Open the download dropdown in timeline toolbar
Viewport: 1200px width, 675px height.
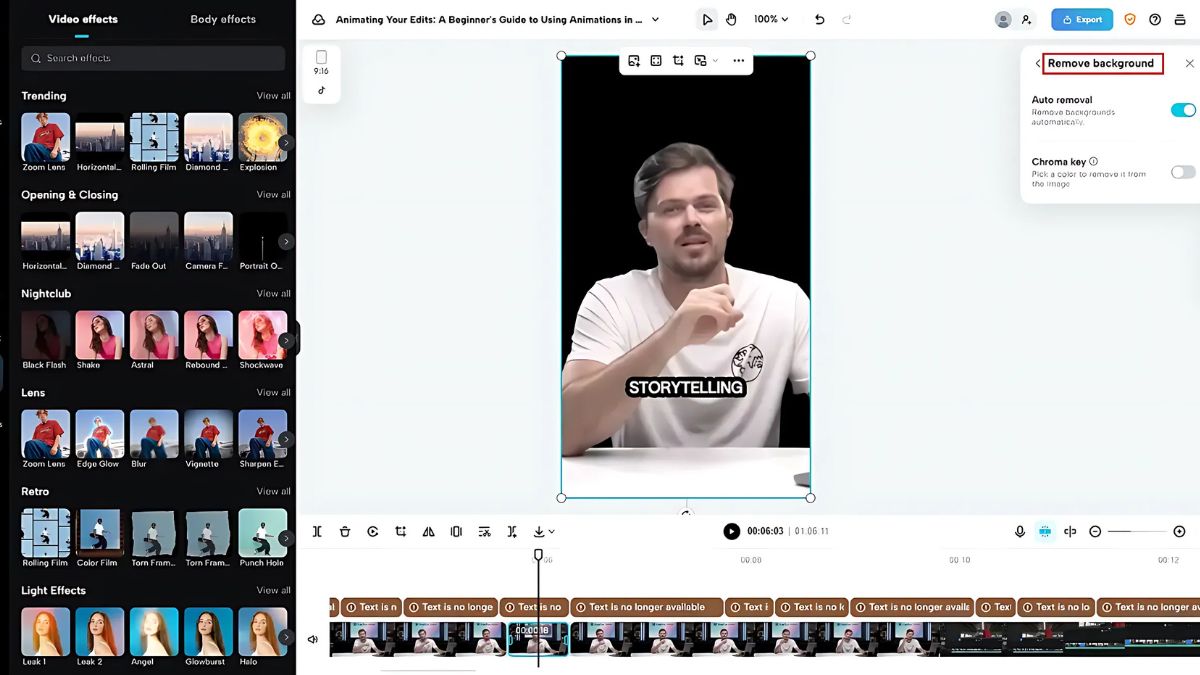(x=544, y=532)
